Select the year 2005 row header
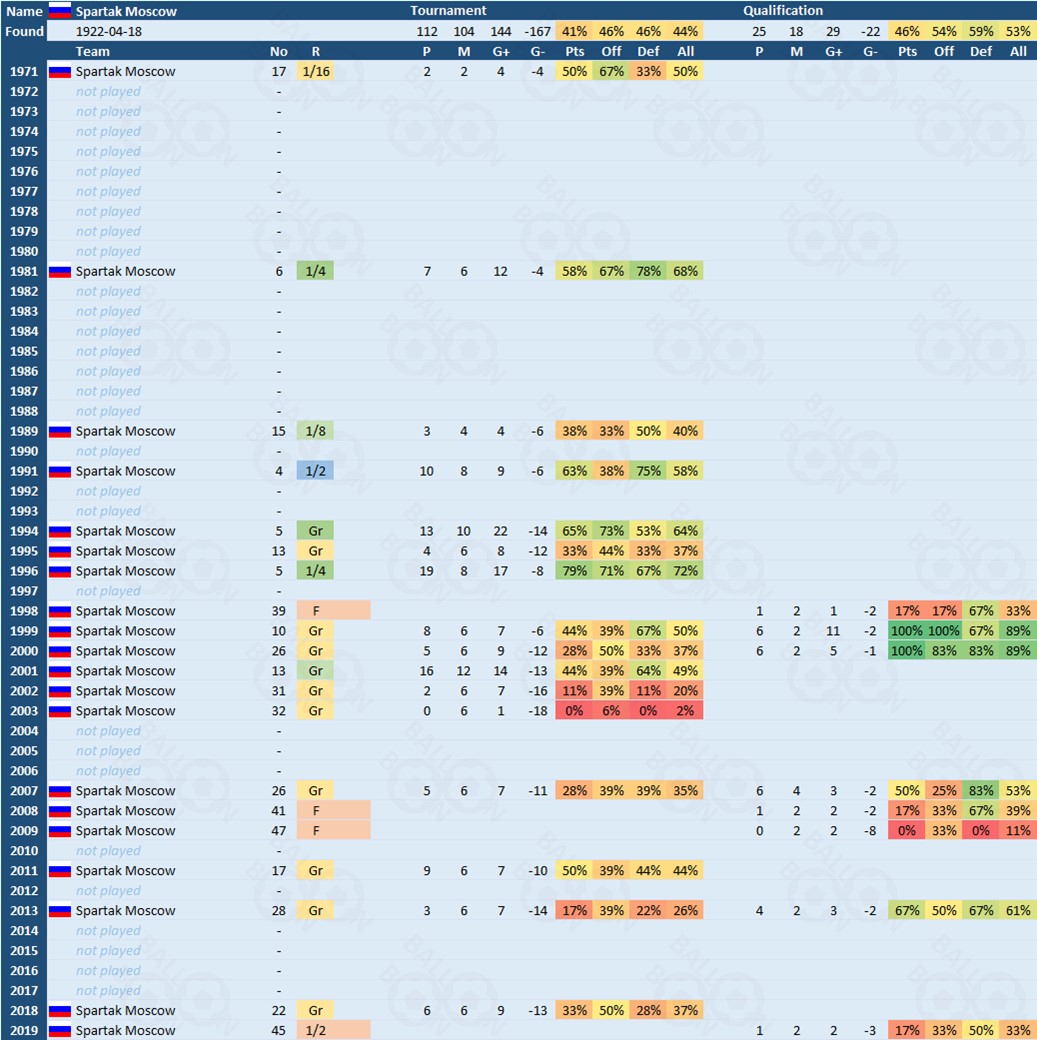Screen dimensions: 1037x1040 pyautogui.click(x=24, y=751)
